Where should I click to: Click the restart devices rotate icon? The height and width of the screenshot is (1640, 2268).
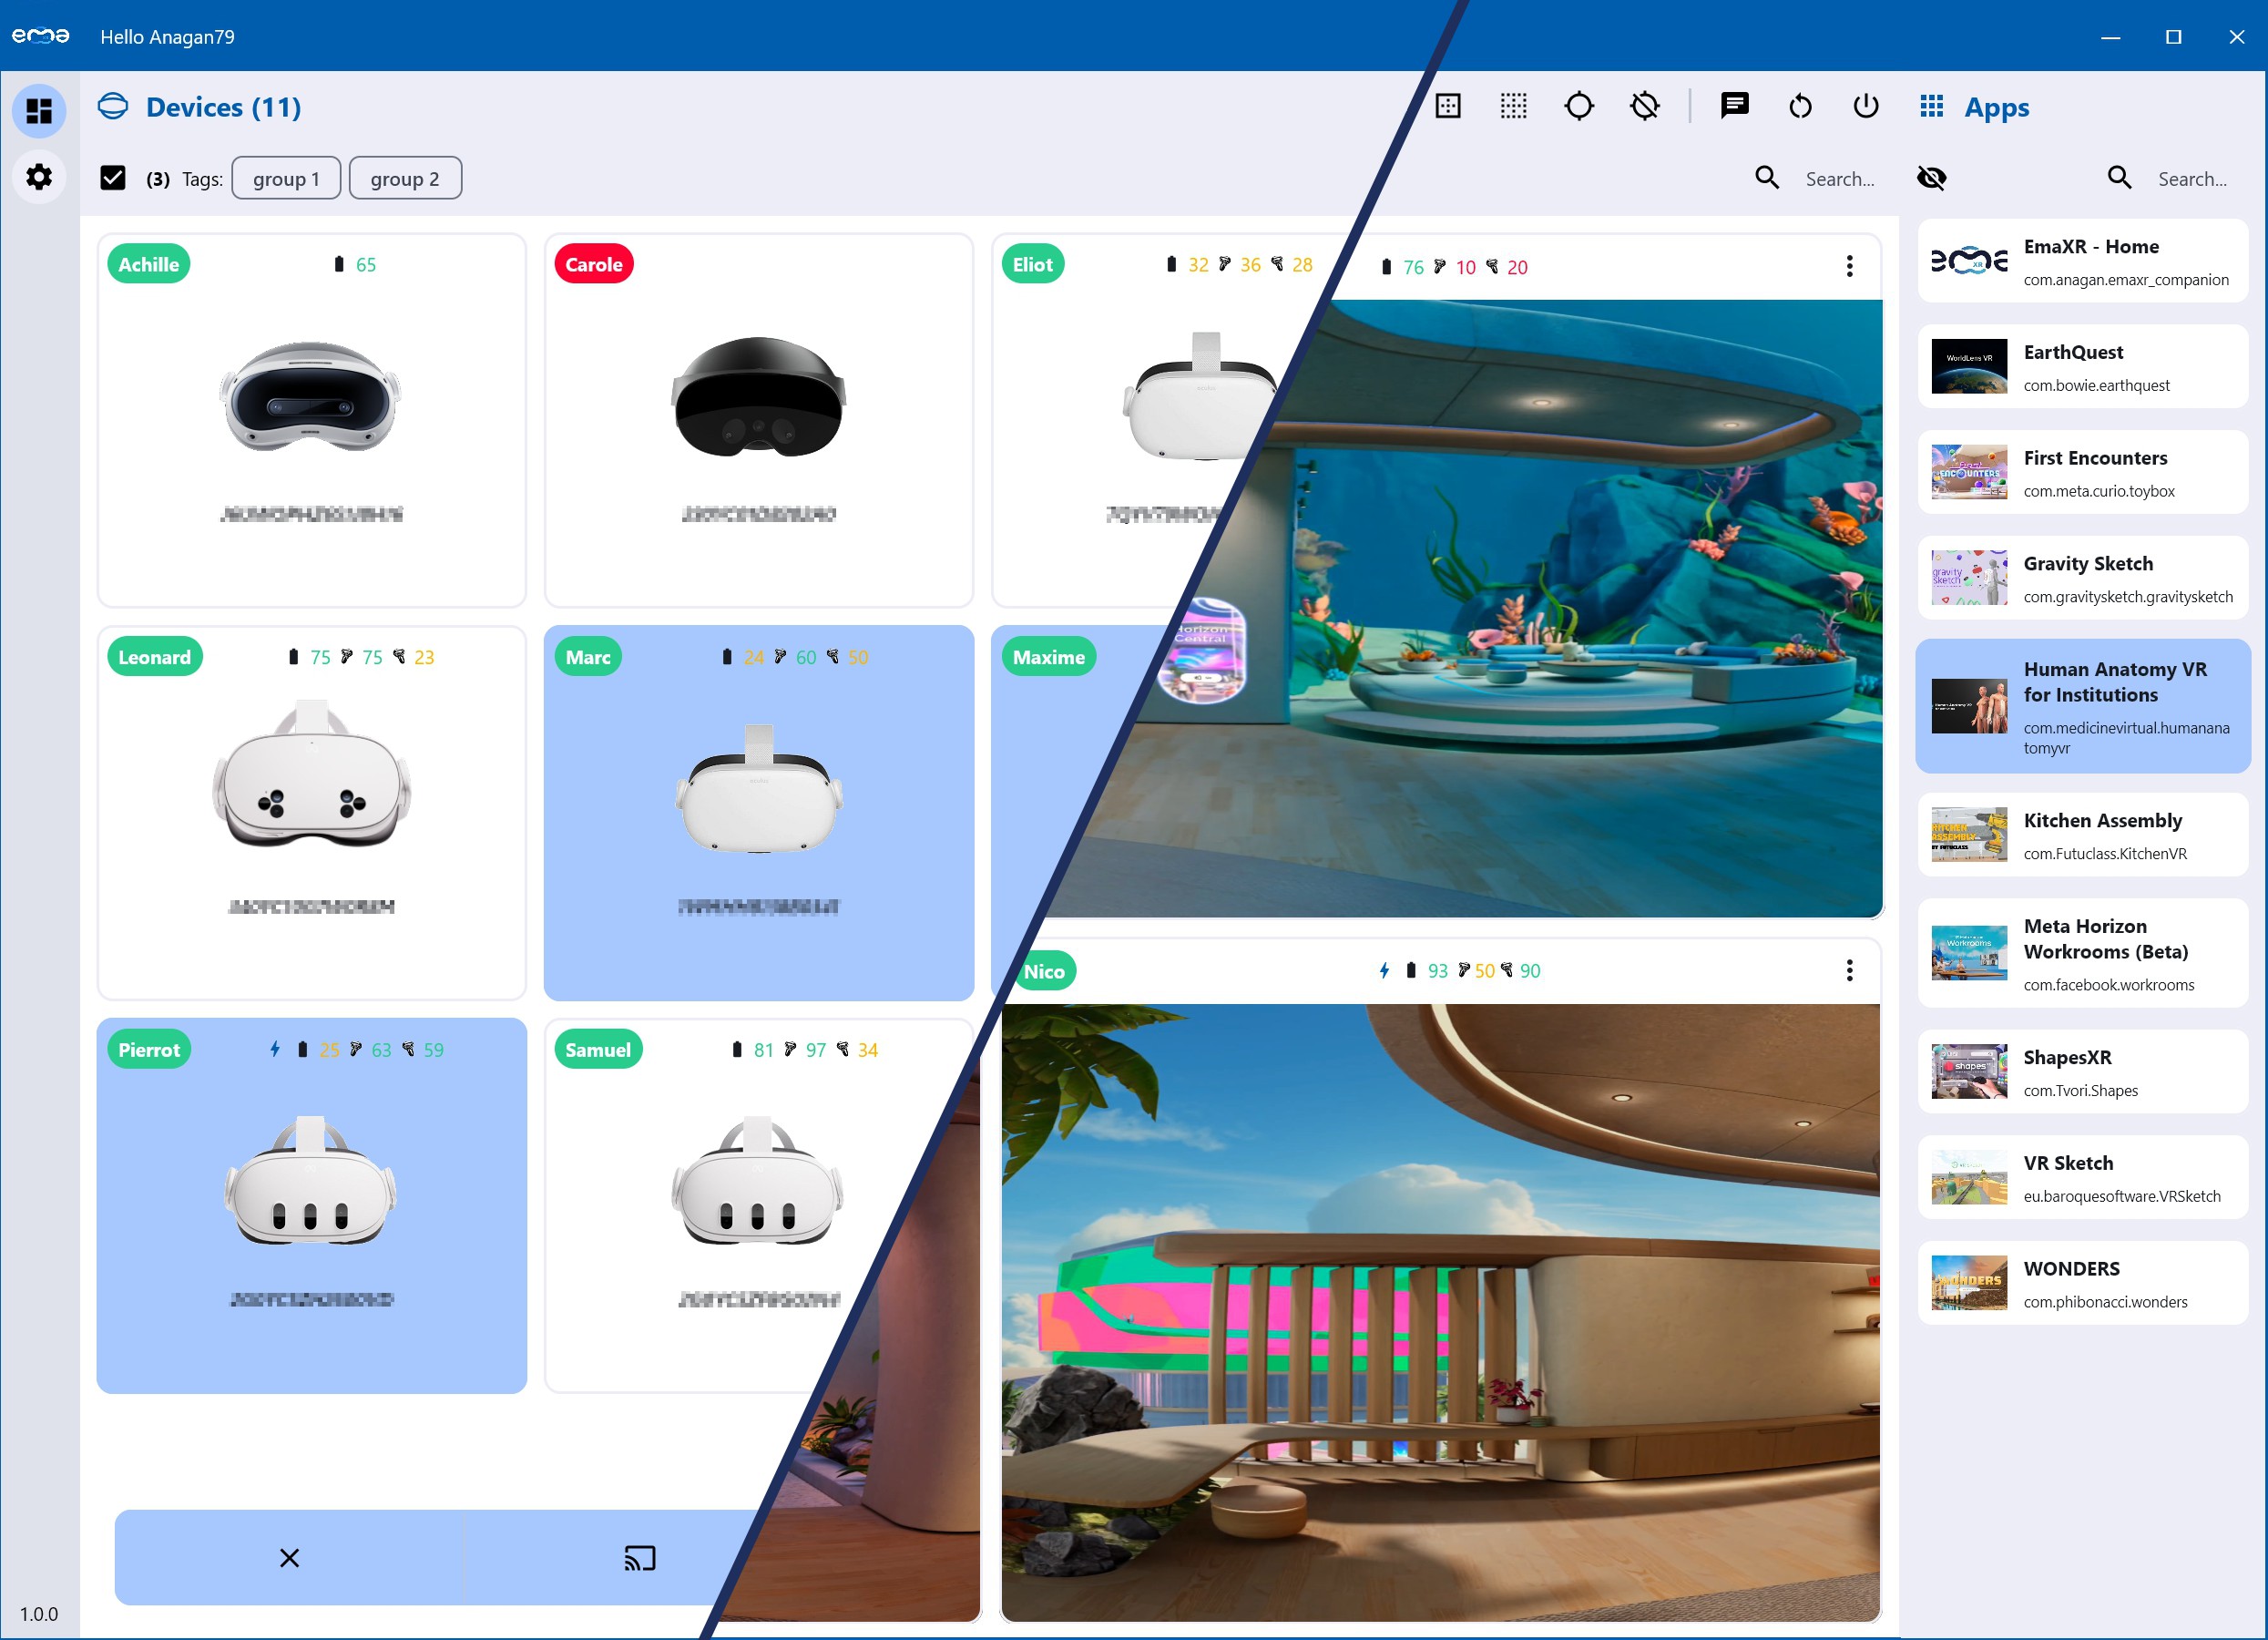point(1799,106)
